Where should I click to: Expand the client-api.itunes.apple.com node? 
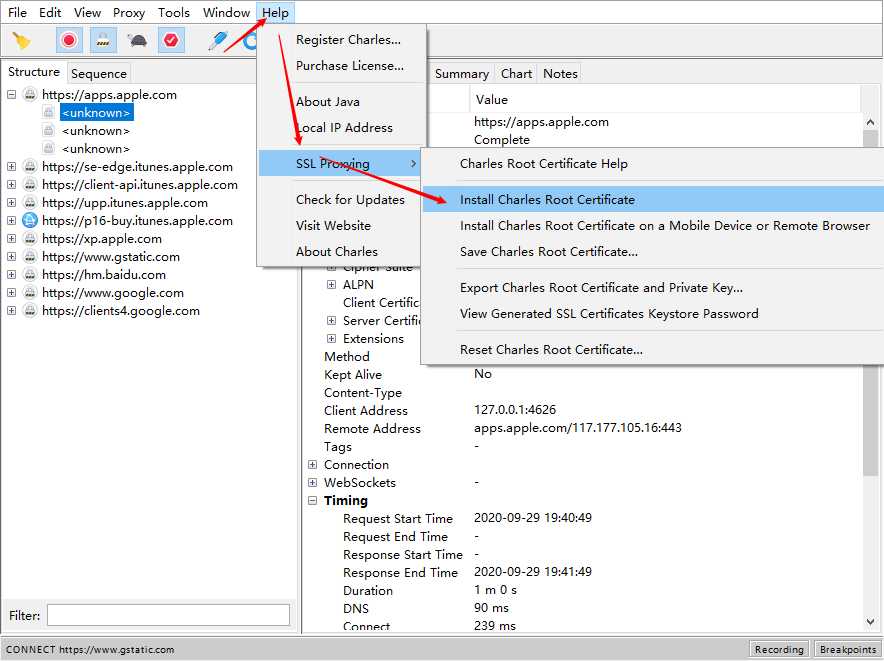11,185
